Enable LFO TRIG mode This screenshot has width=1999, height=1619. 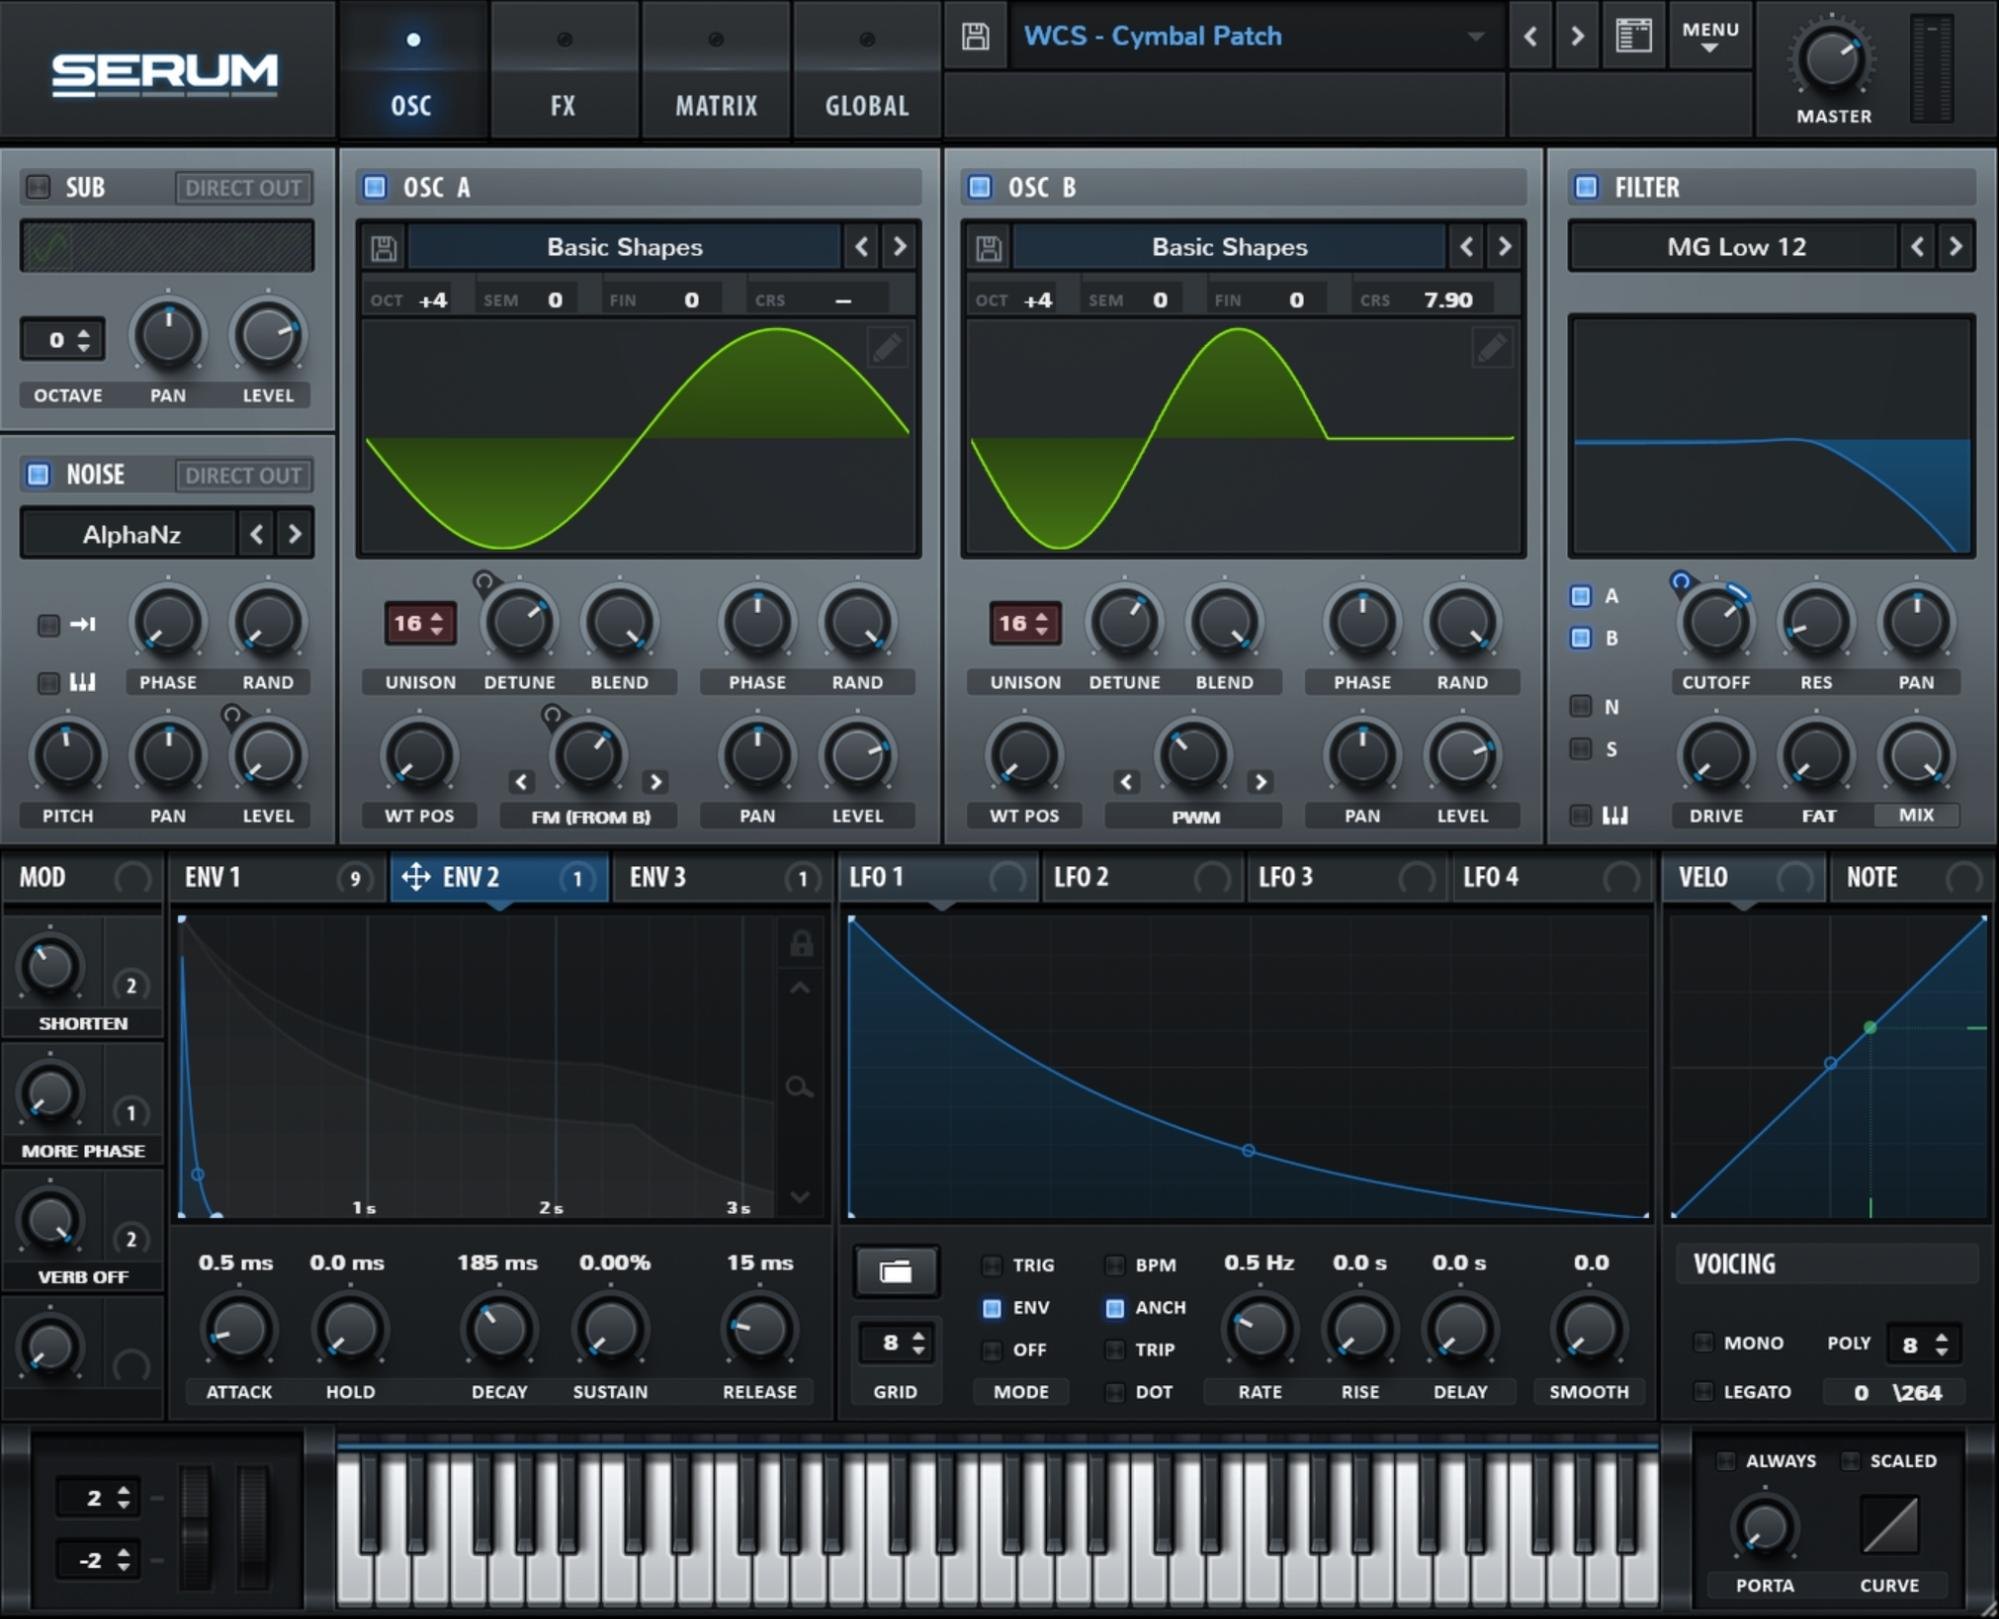coord(992,1265)
